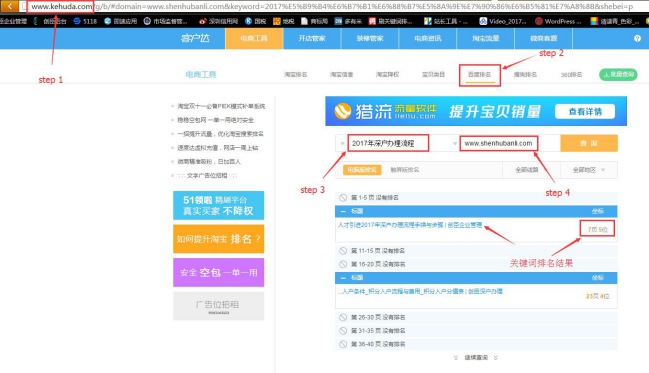This screenshot has height=373, width=649.
Task: Click the help question mark icon
Action: [637, 39]
